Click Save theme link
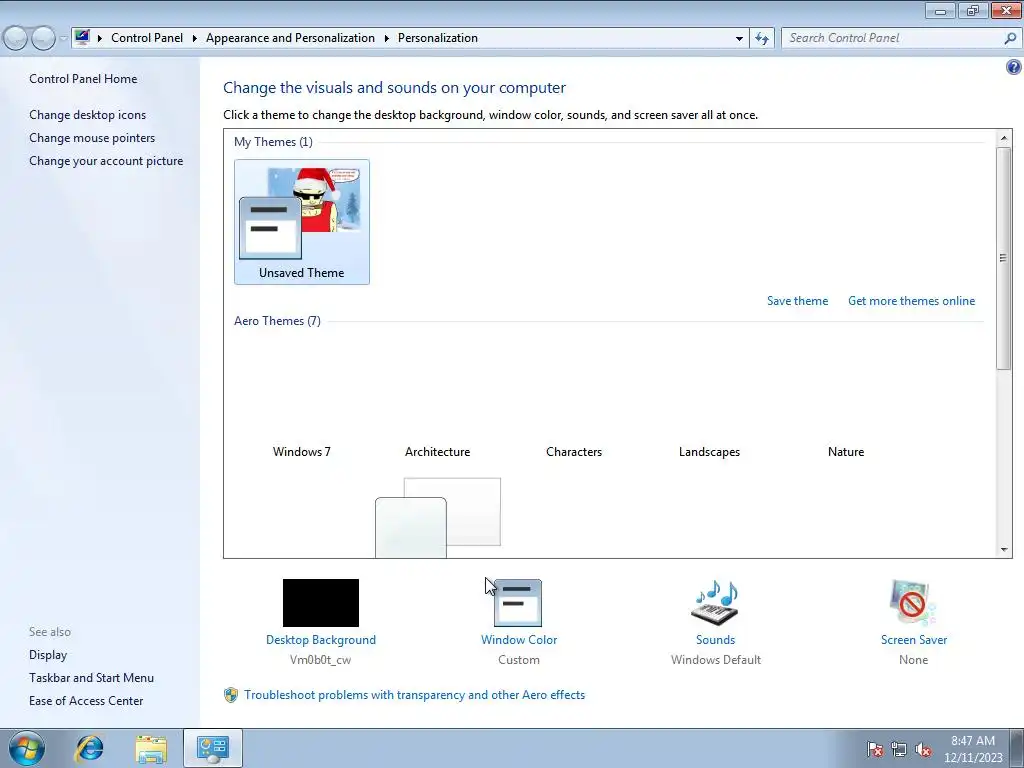This screenshot has height=768, width=1024. tap(797, 300)
